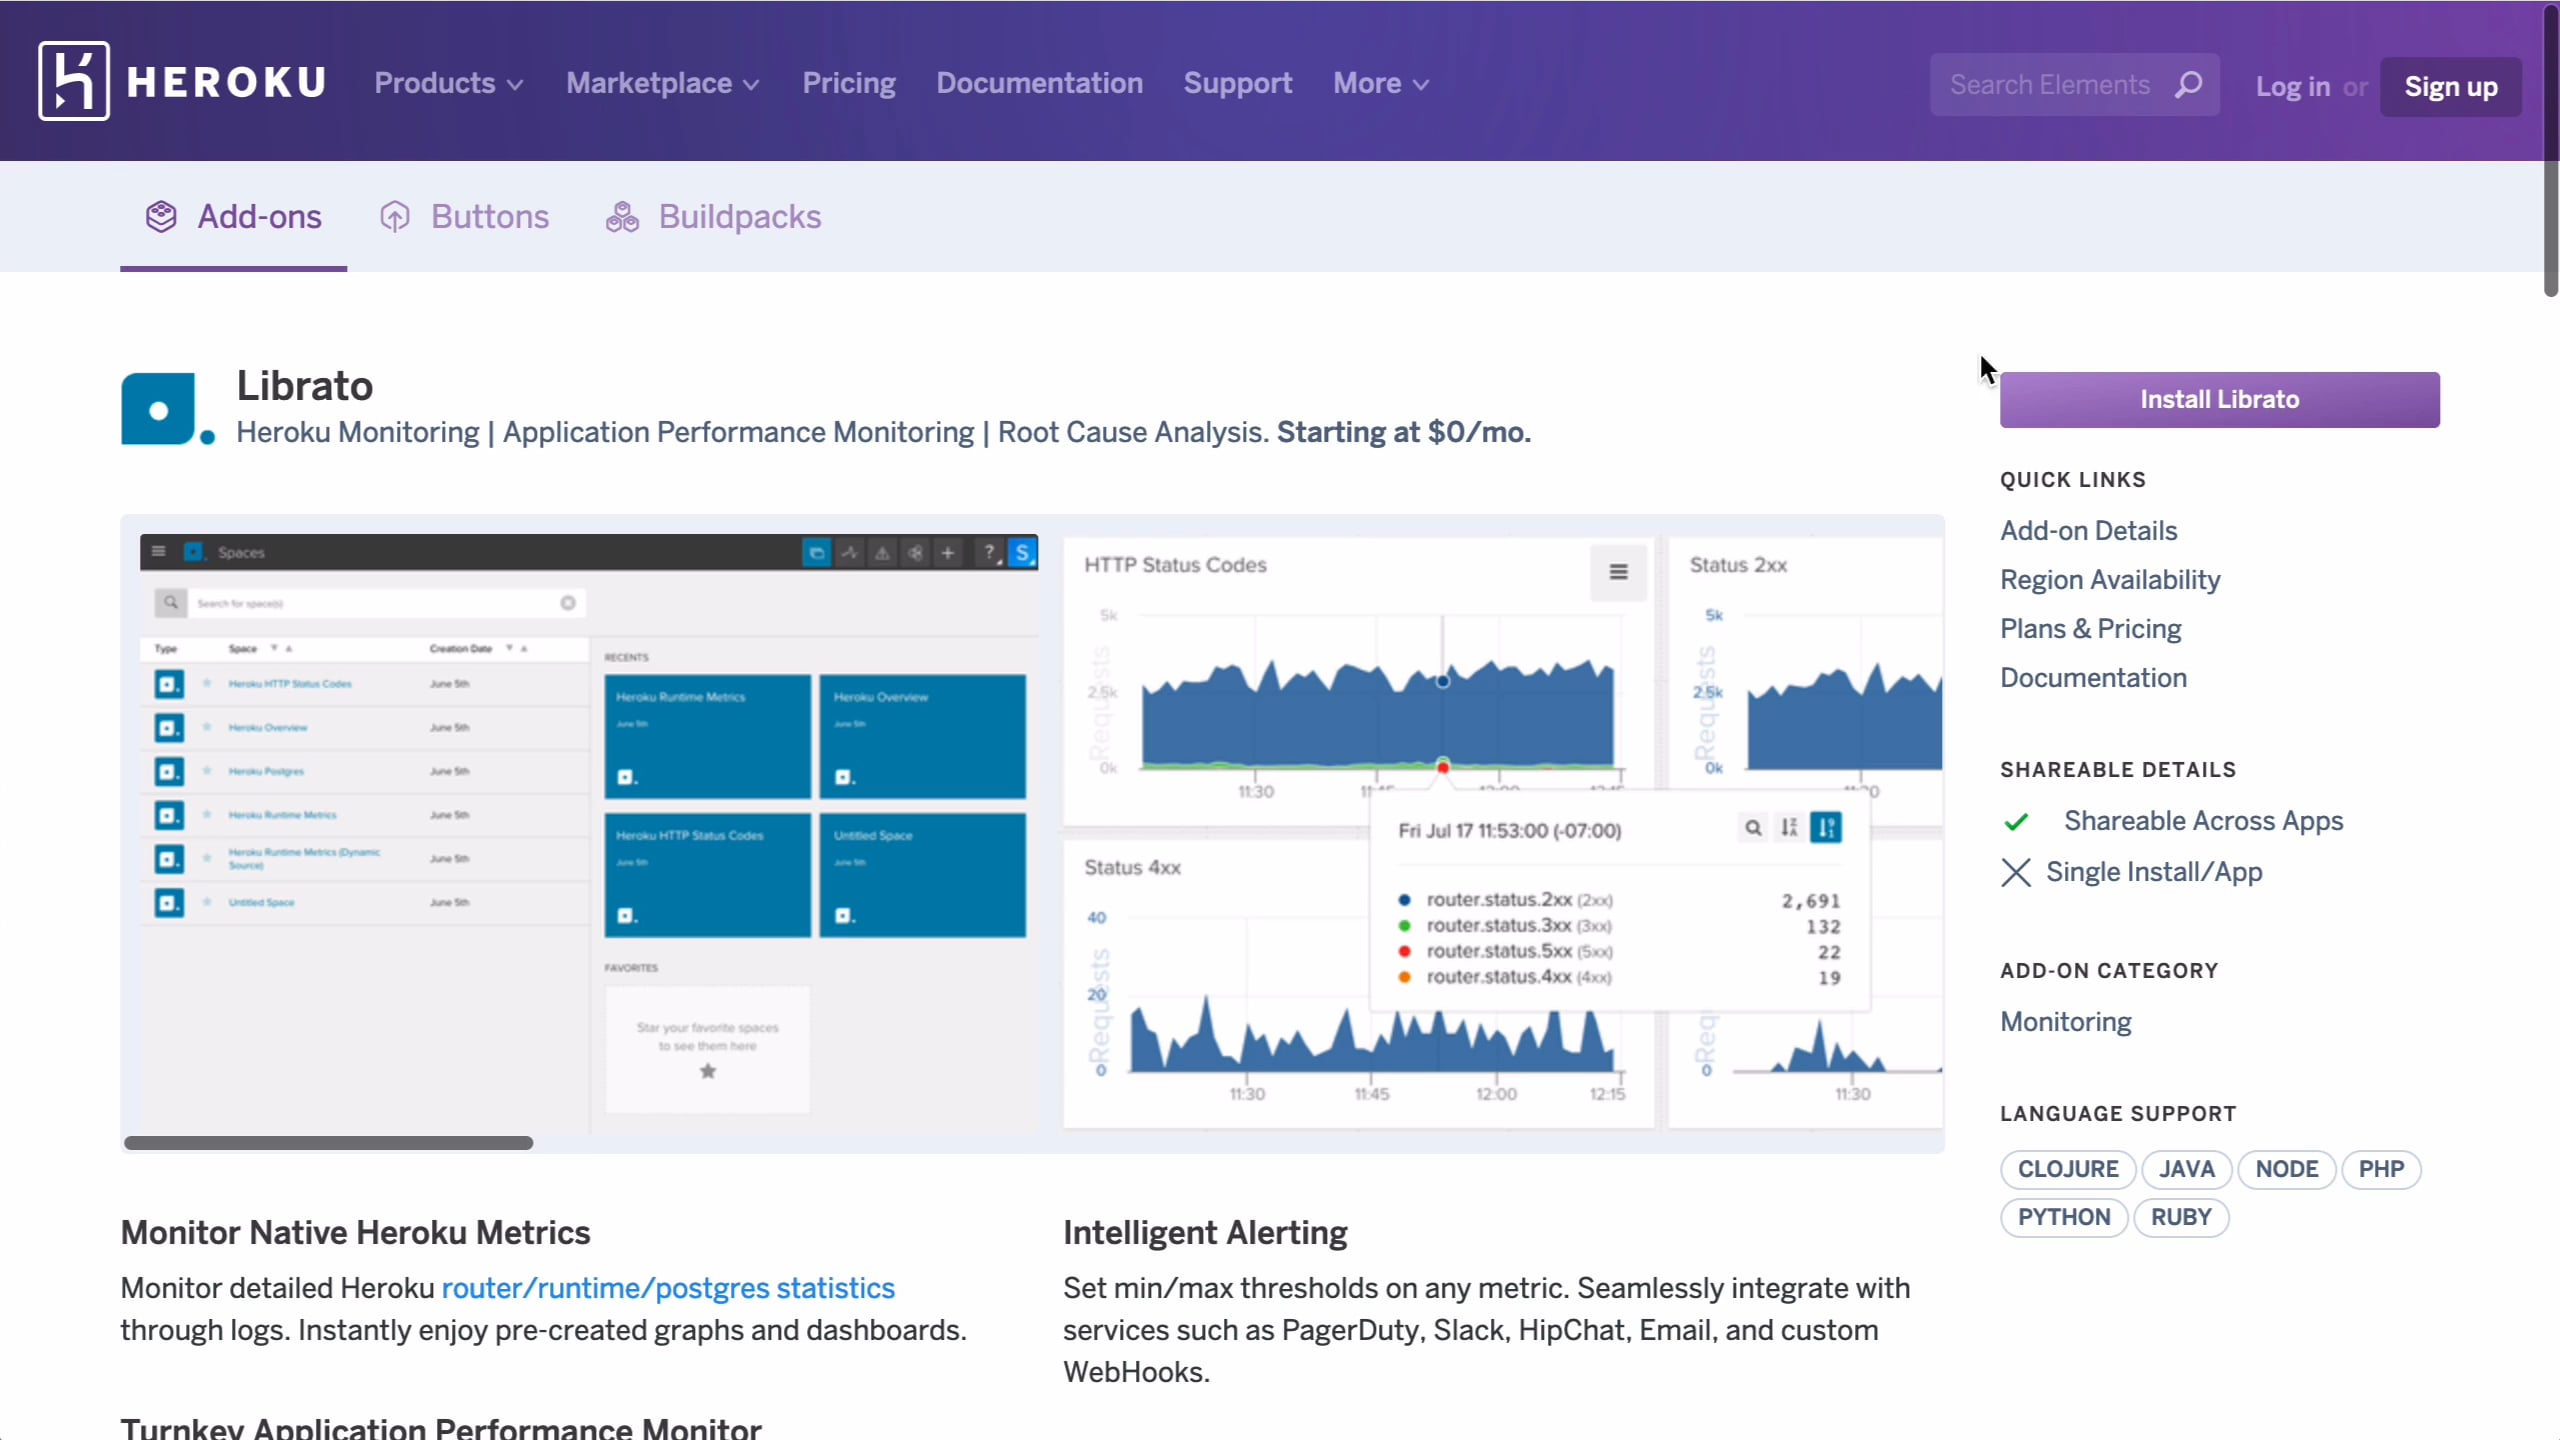Click the Buttons upload icon
Screen dimensions: 2560x1440
click(394, 216)
